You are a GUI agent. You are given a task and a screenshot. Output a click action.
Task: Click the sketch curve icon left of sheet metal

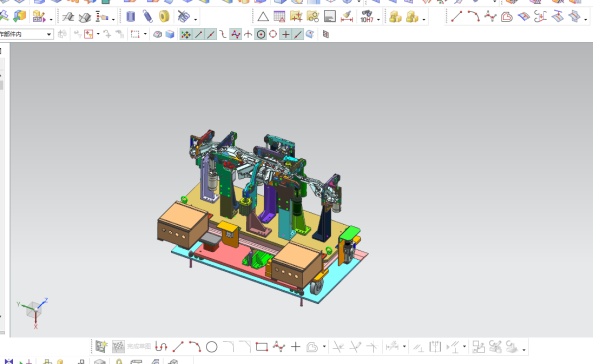(68, 17)
